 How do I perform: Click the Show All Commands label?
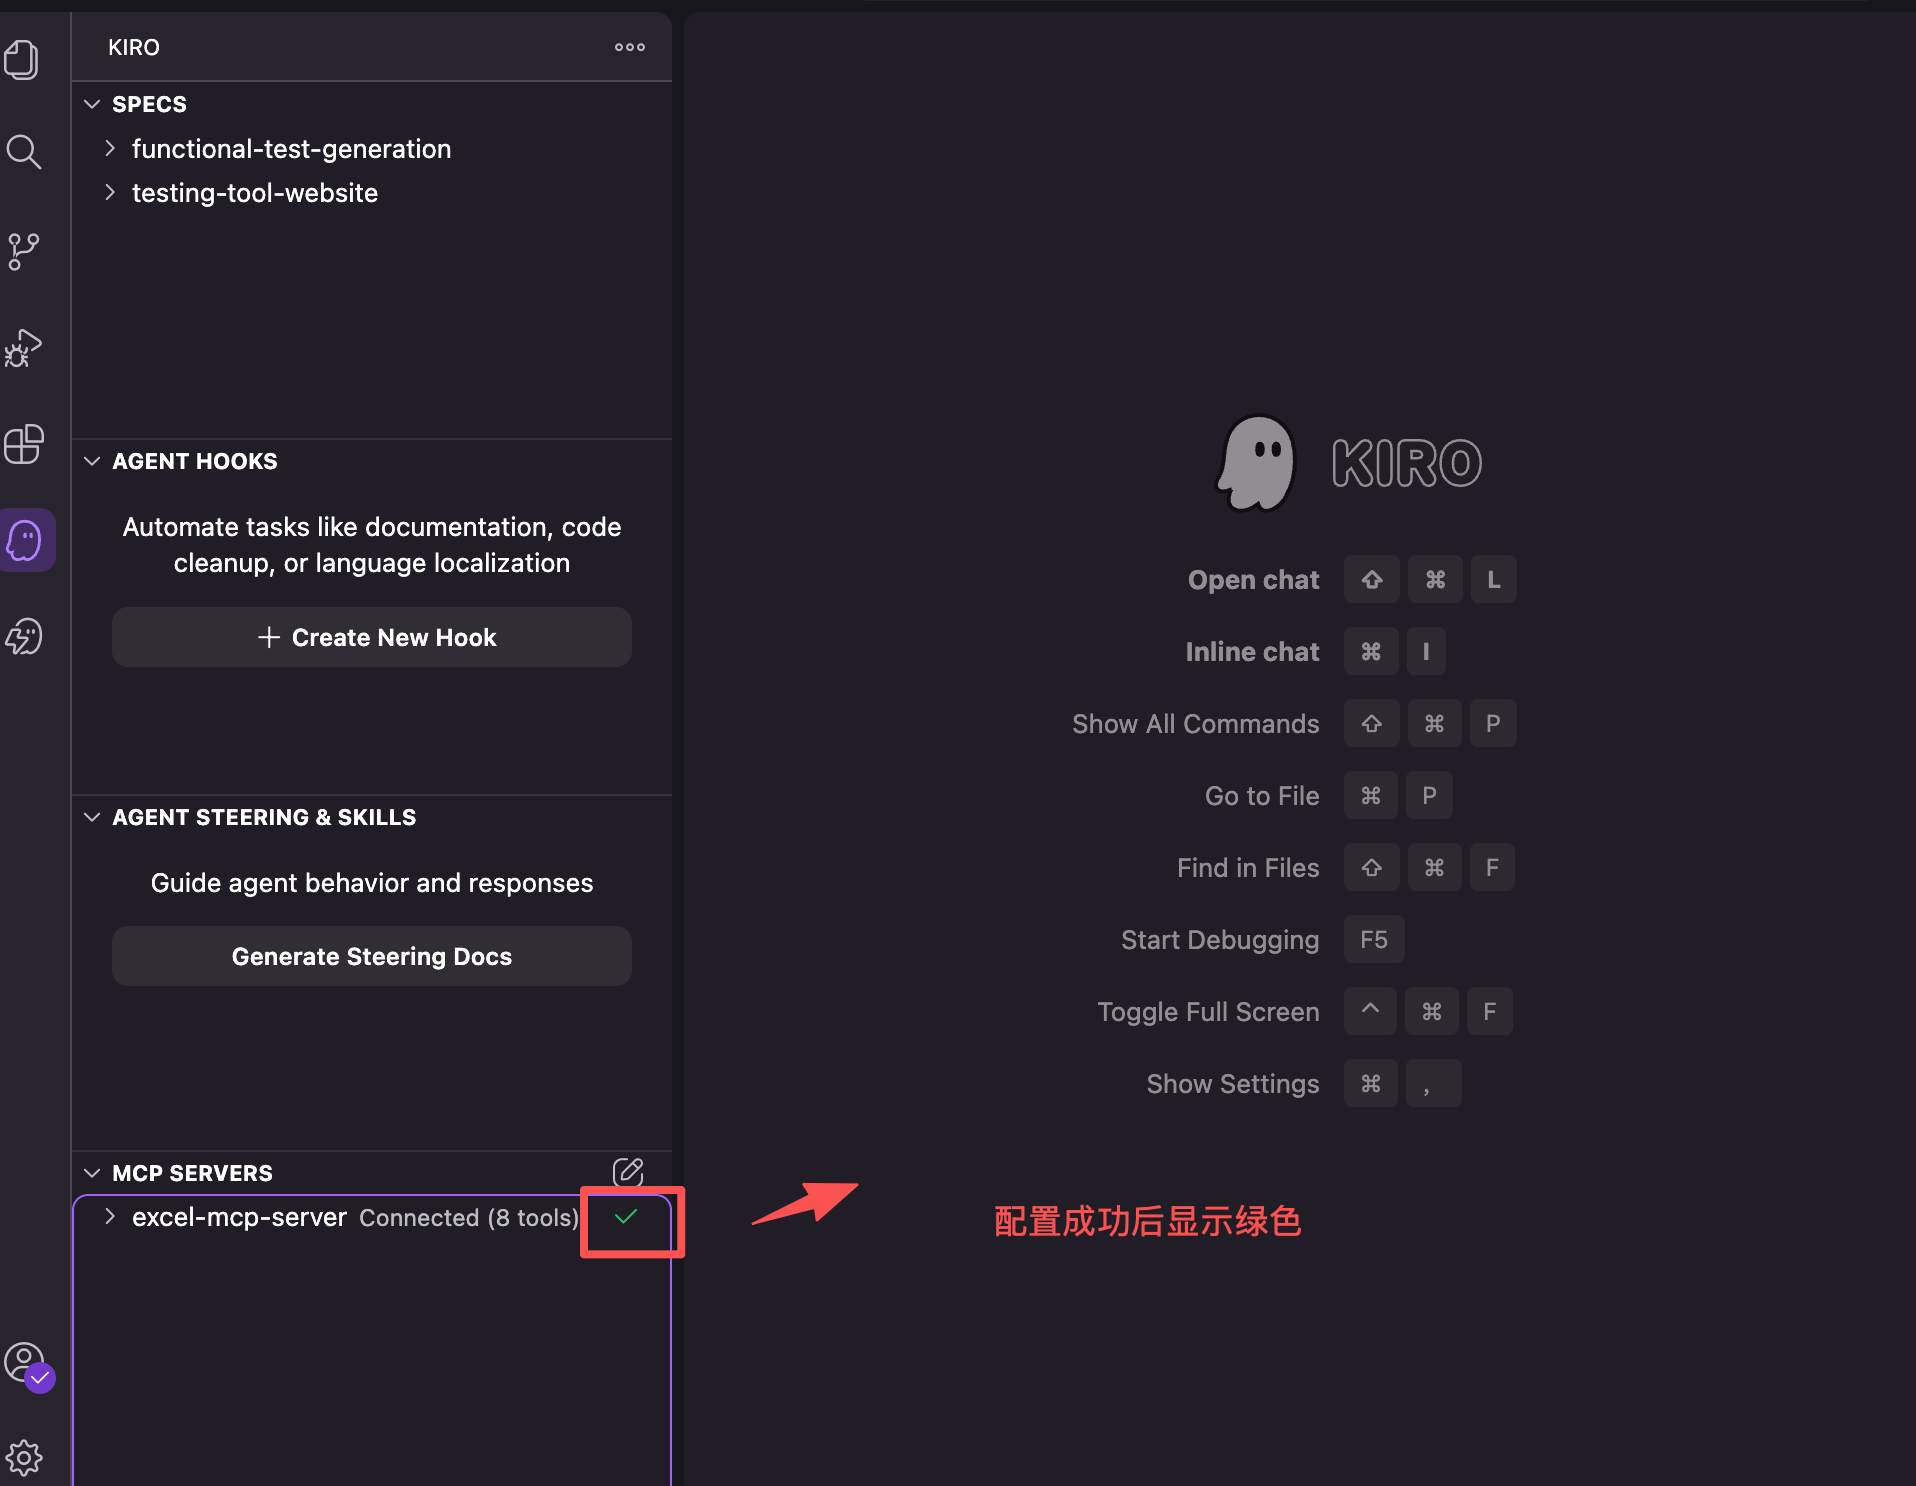click(1195, 724)
